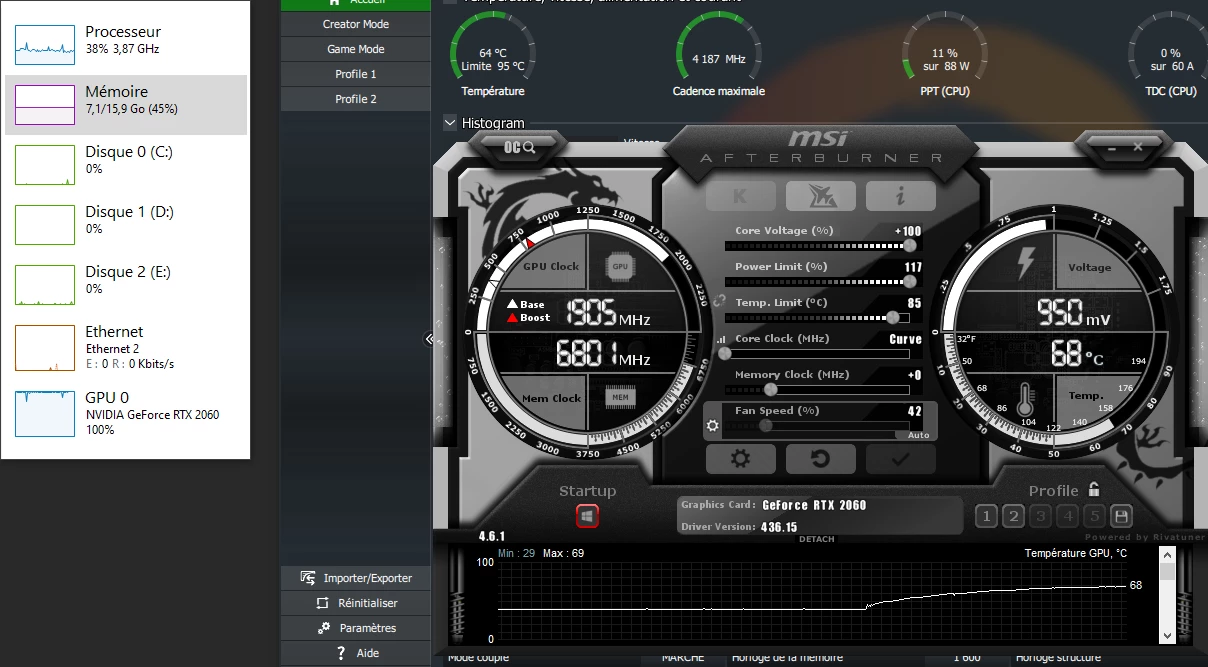Click the Processeur mini graph thumbnail
The image size is (1208, 667).
pos(45,45)
